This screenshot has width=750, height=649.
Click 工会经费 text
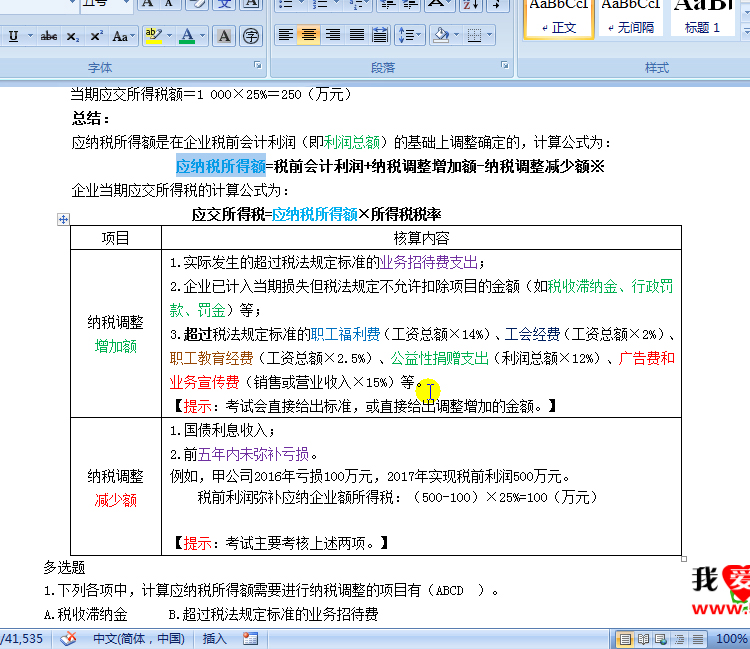pyautogui.click(x=532, y=334)
